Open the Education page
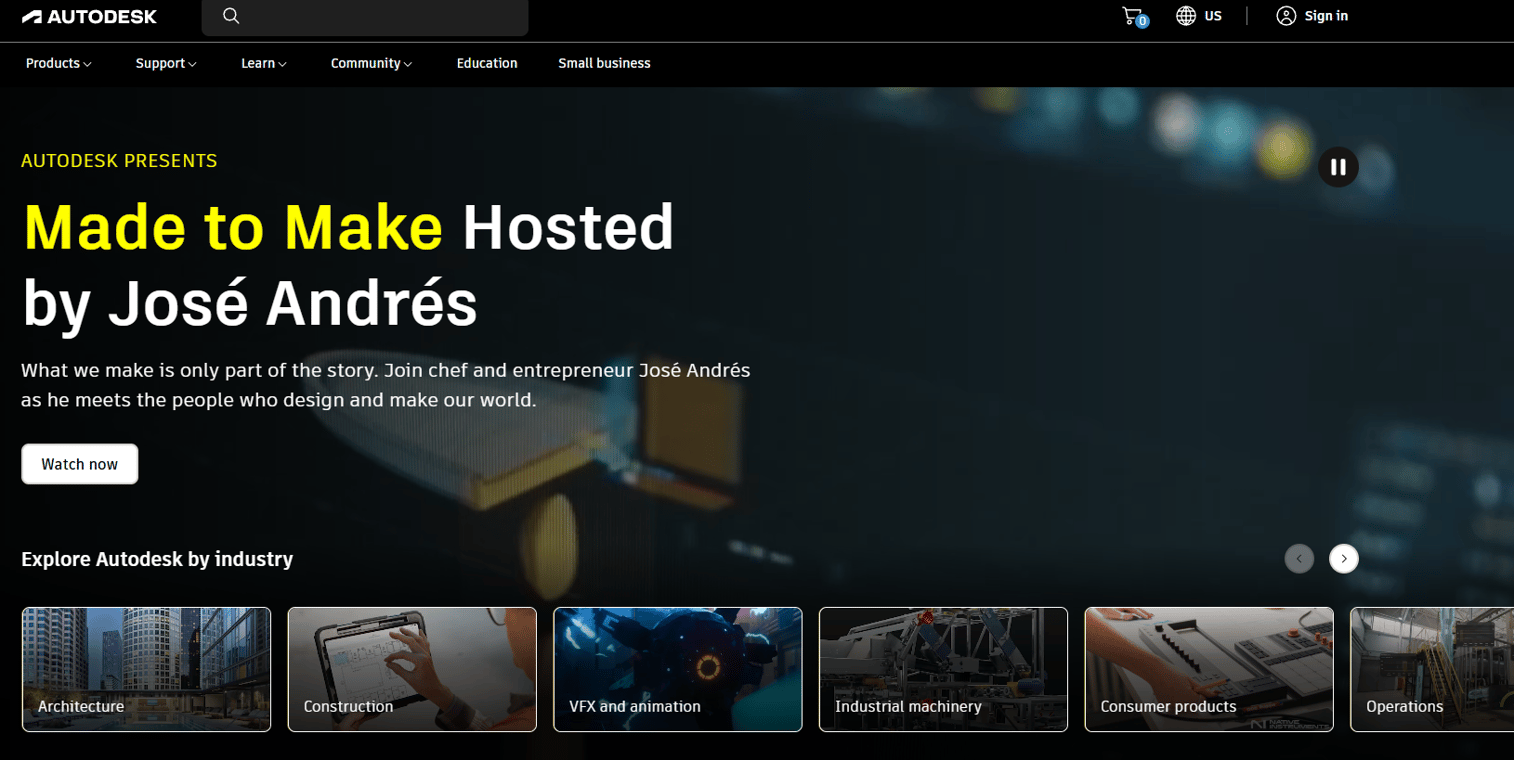This screenshot has width=1514, height=760. pyautogui.click(x=487, y=63)
